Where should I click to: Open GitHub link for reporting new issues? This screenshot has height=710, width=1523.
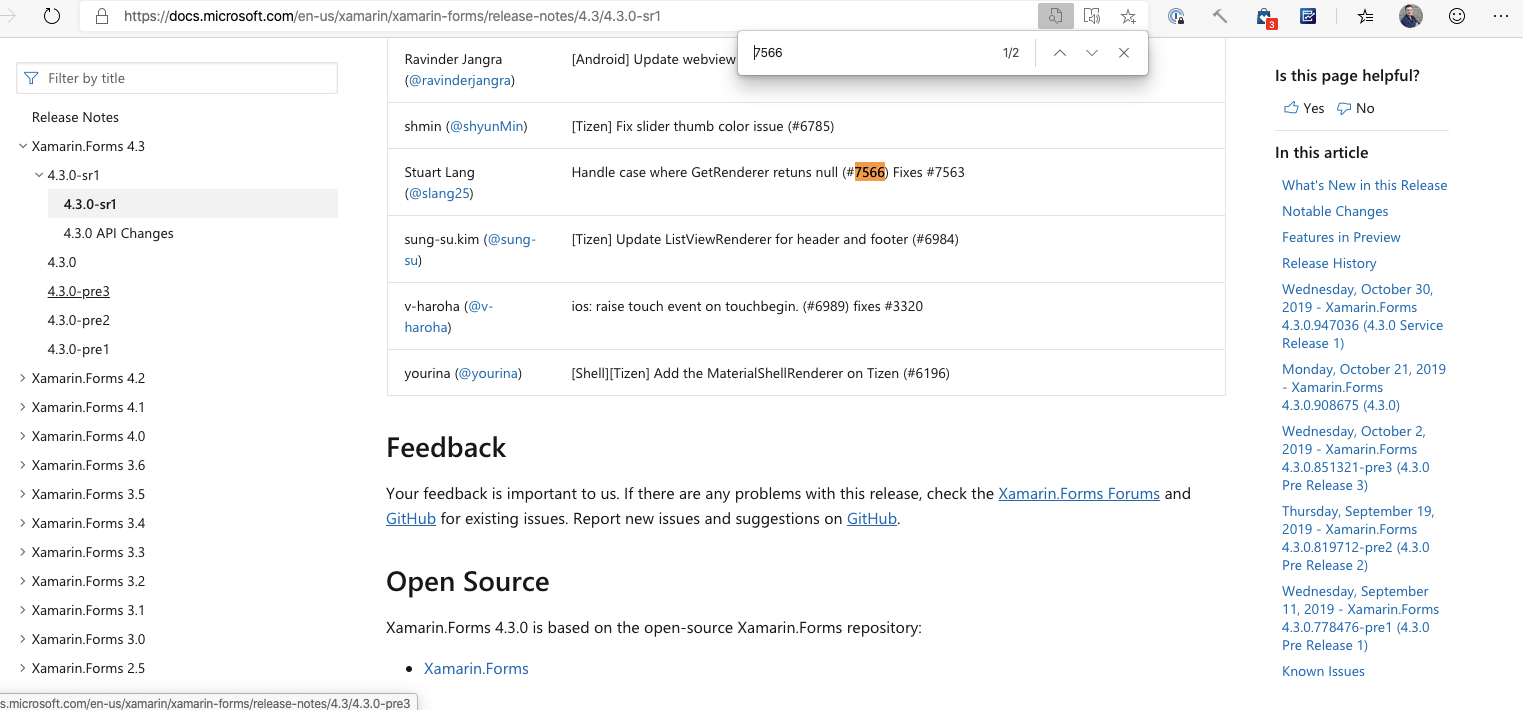tap(872, 519)
